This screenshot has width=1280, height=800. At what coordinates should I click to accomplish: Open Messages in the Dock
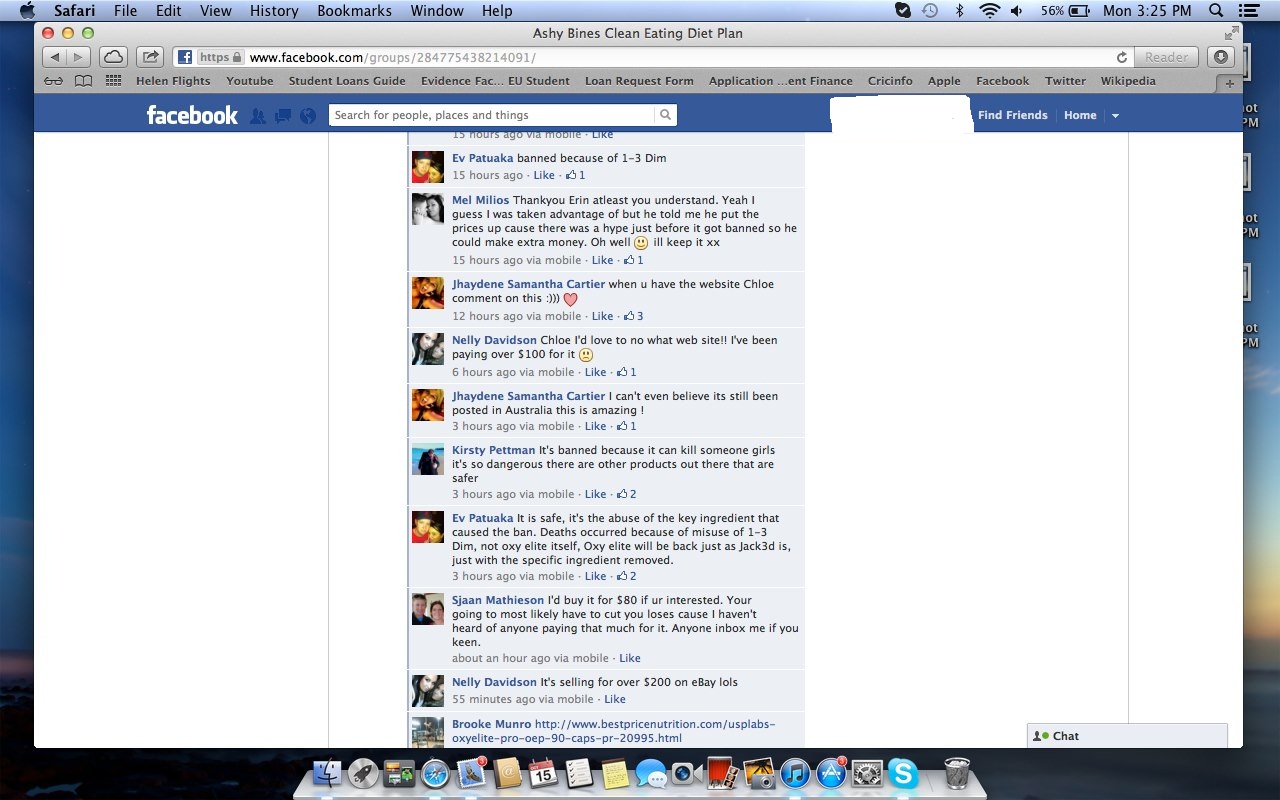pyautogui.click(x=651, y=772)
